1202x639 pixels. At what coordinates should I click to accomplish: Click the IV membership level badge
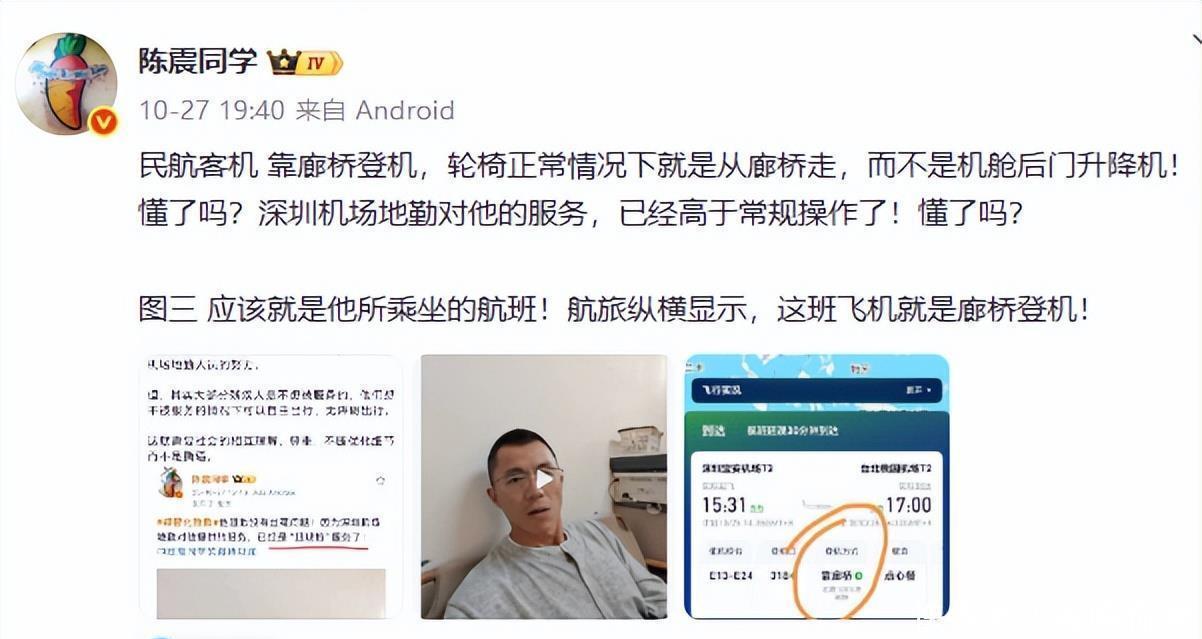coord(321,63)
